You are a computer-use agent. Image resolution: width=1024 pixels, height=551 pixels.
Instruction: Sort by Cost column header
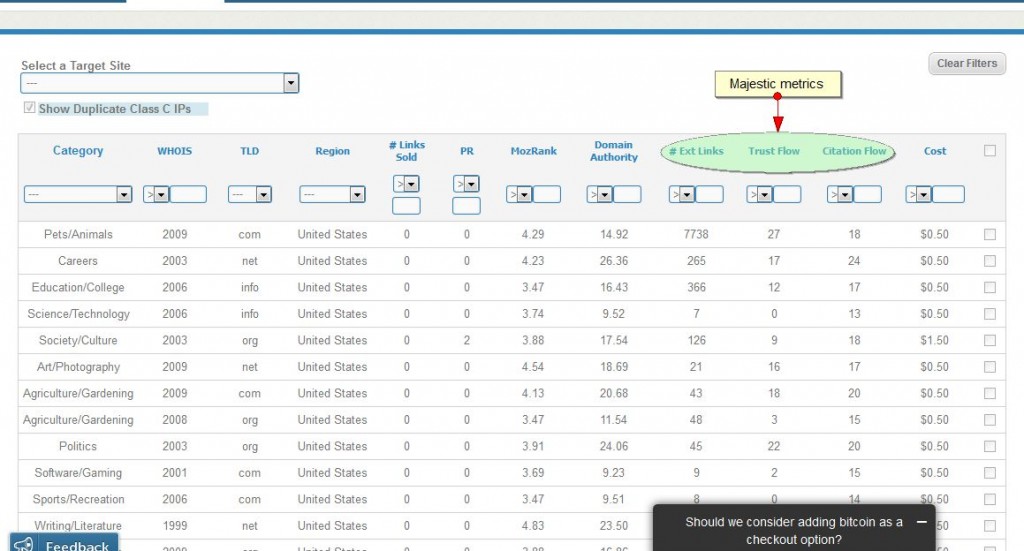coord(935,151)
